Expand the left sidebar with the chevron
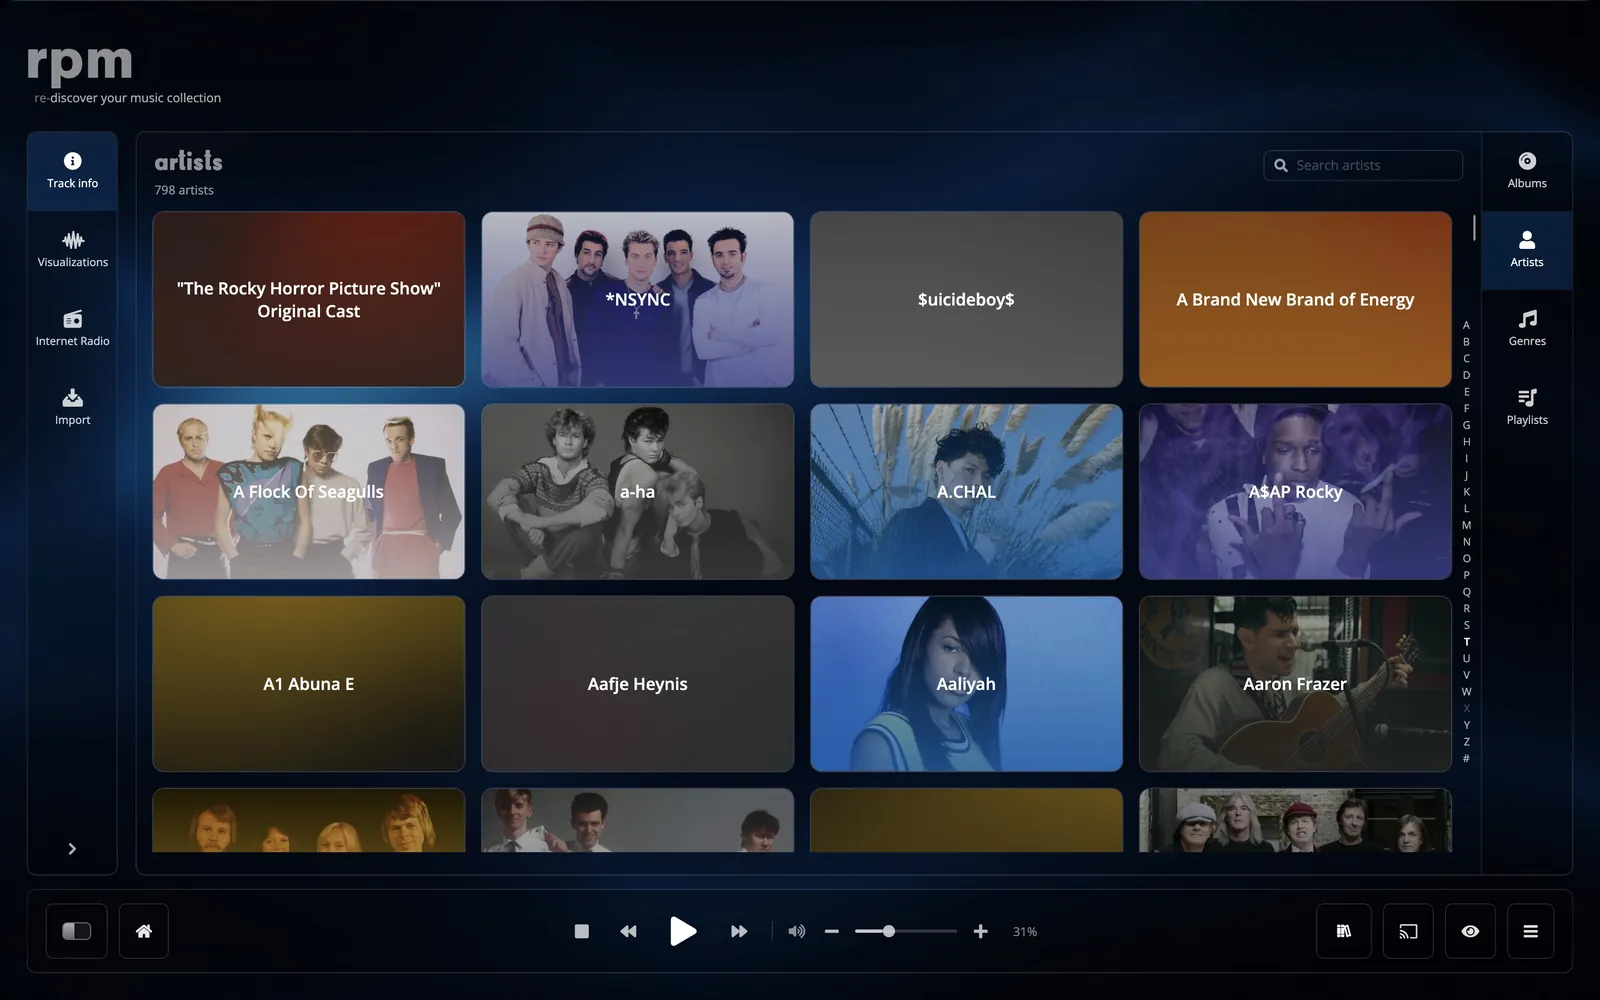 click(72, 849)
